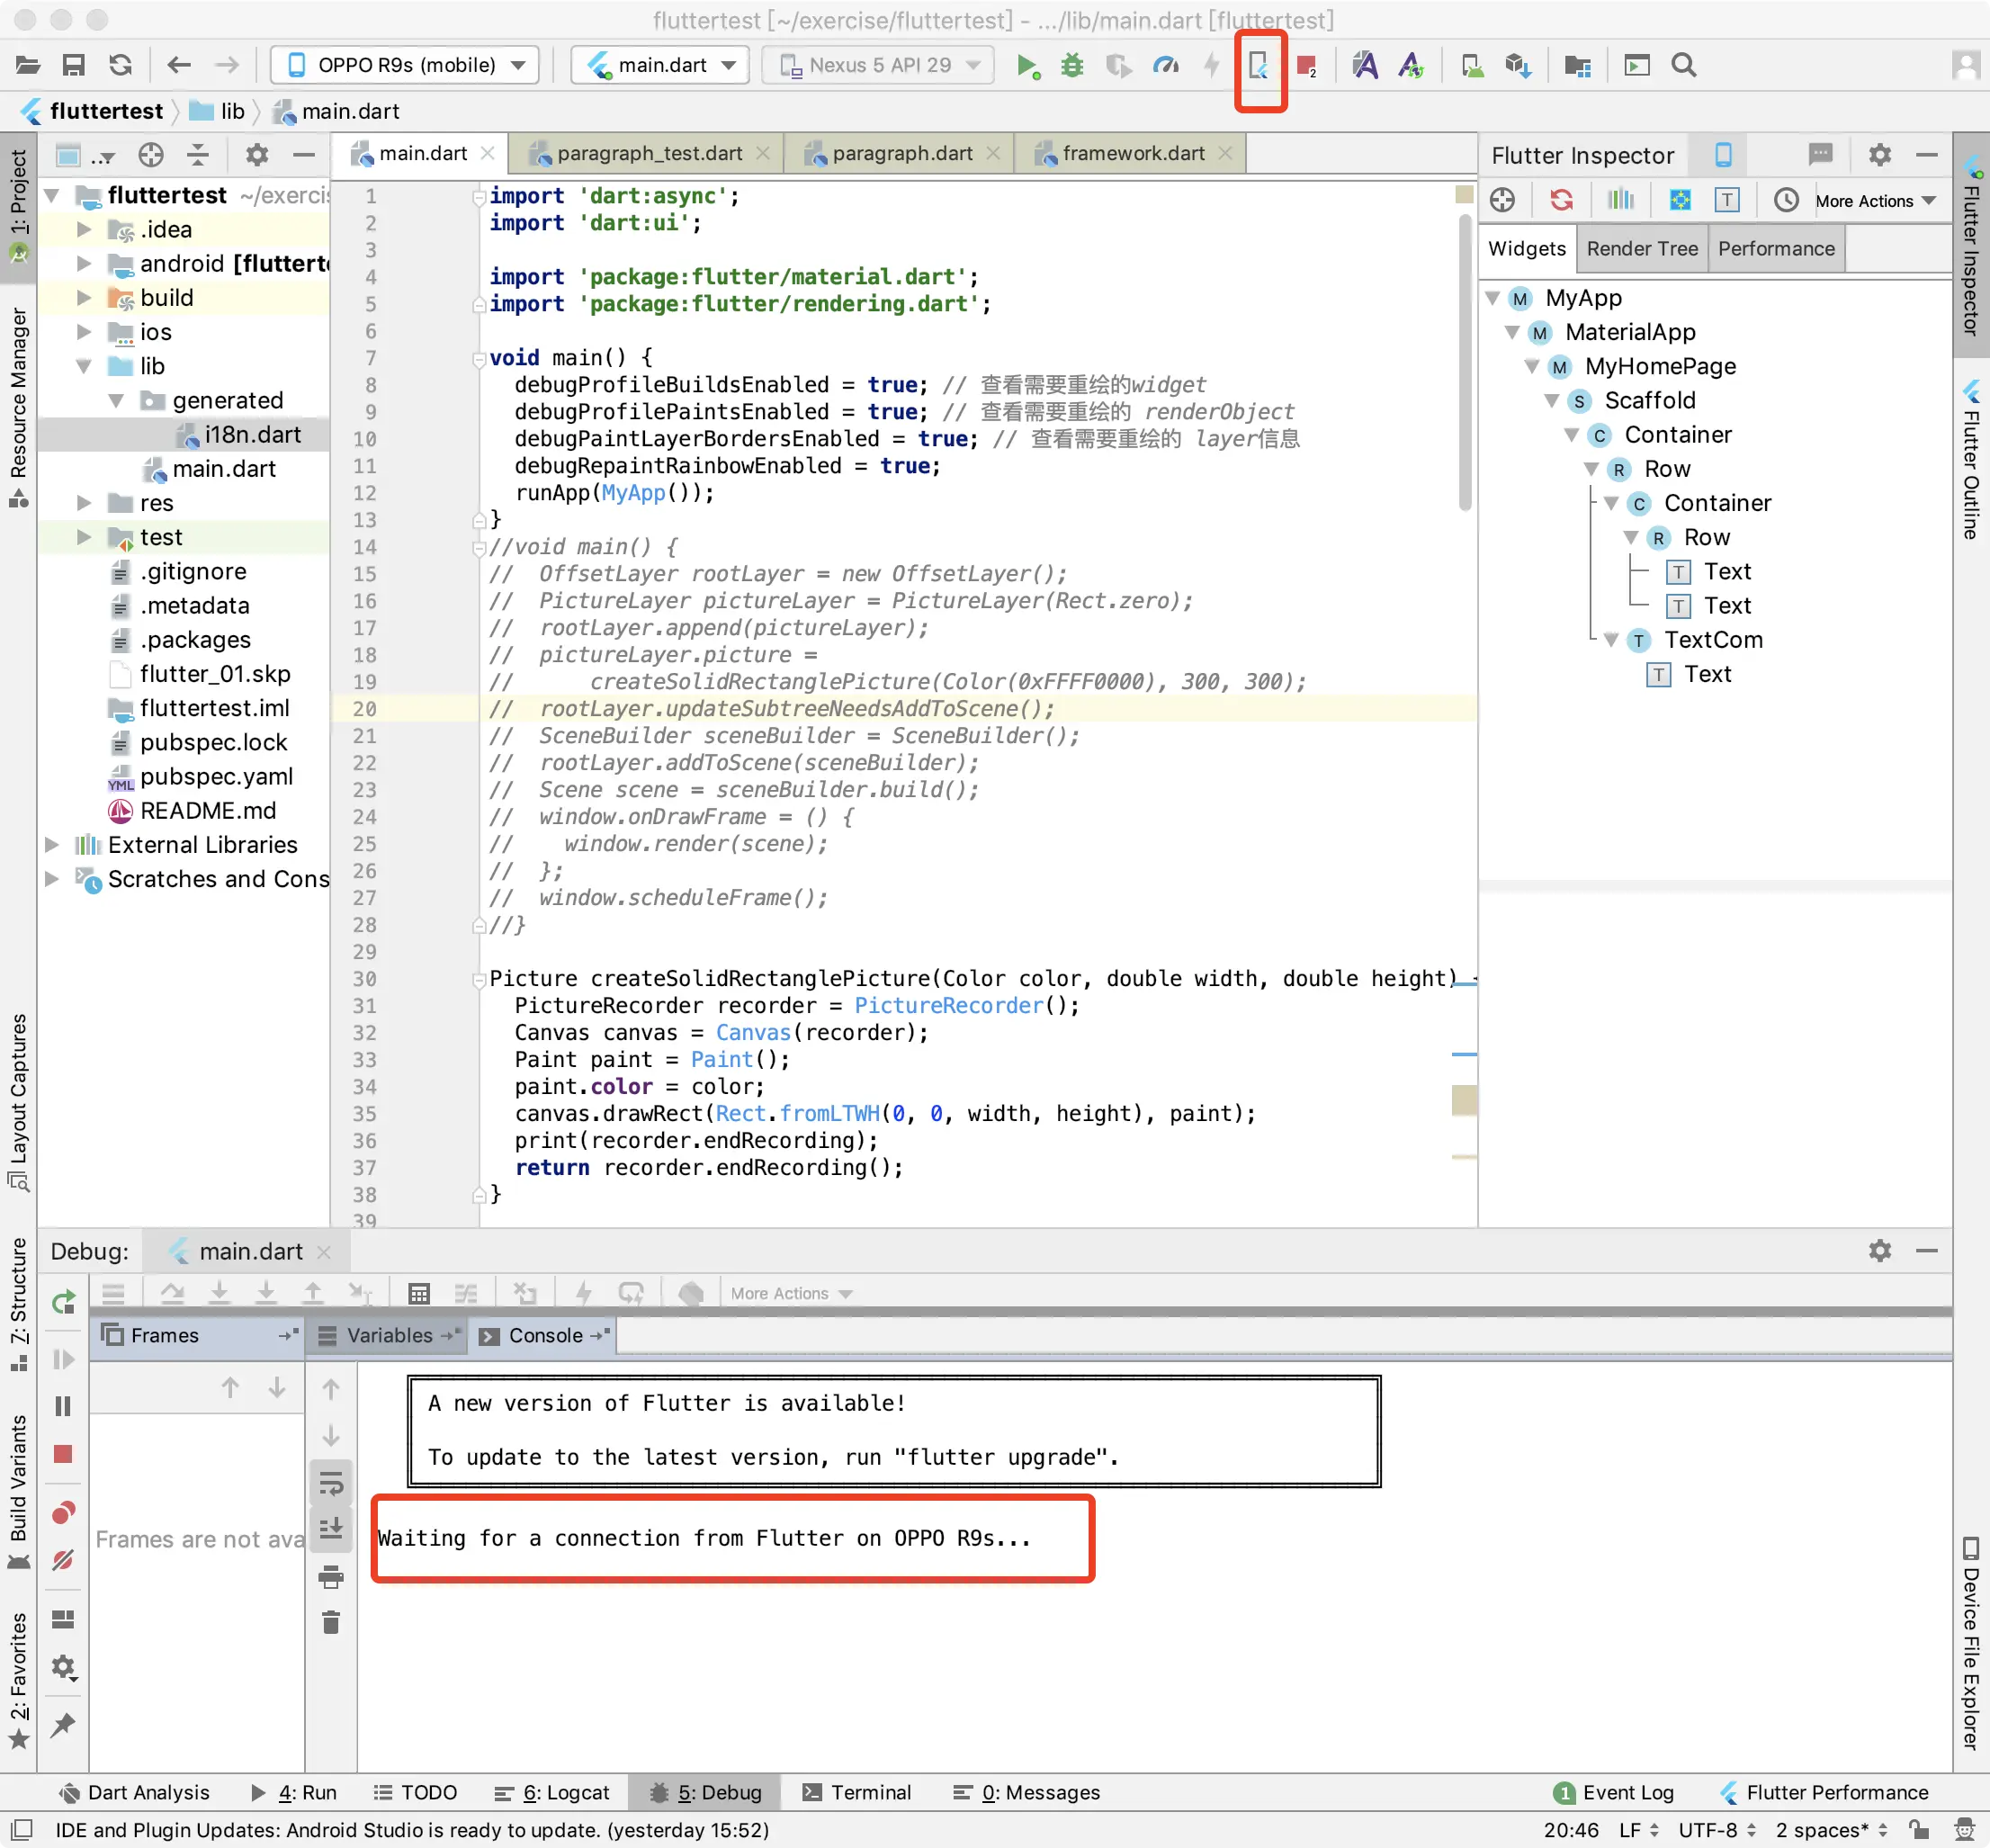Image resolution: width=1990 pixels, height=1848 pixels.
Task: Expand the External Libraries node
Action: pyautogui.click(x=52, y=845)
